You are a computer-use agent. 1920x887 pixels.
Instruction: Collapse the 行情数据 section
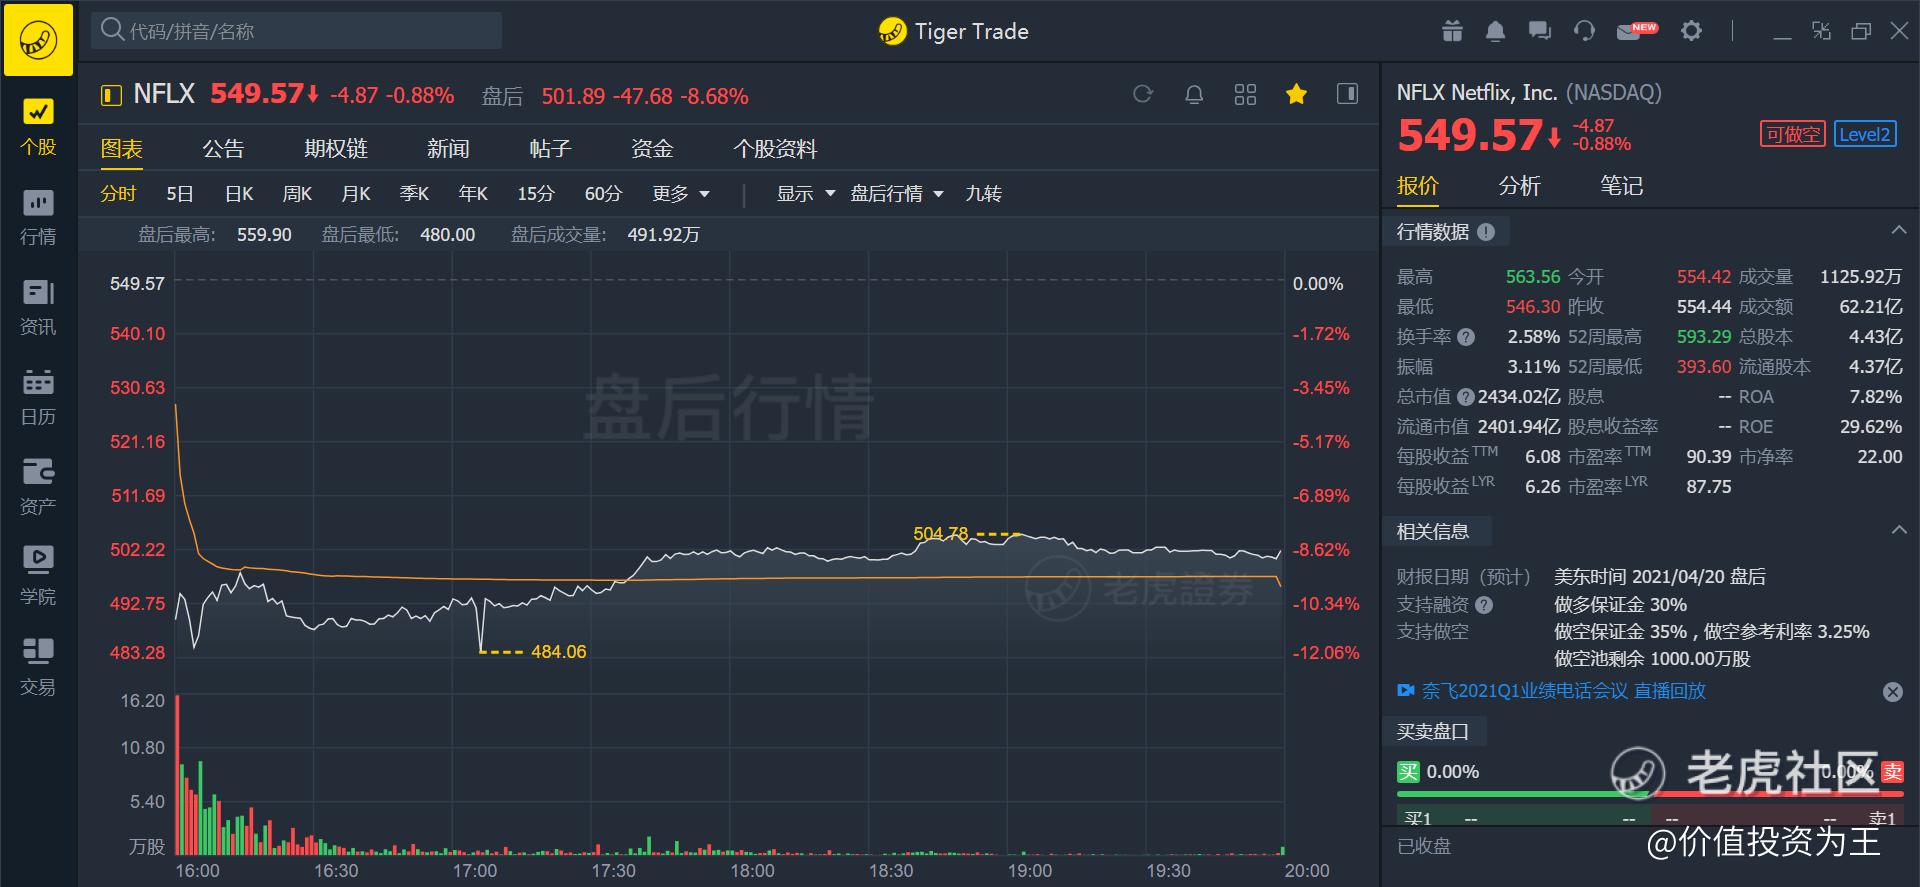point(1898,231)
